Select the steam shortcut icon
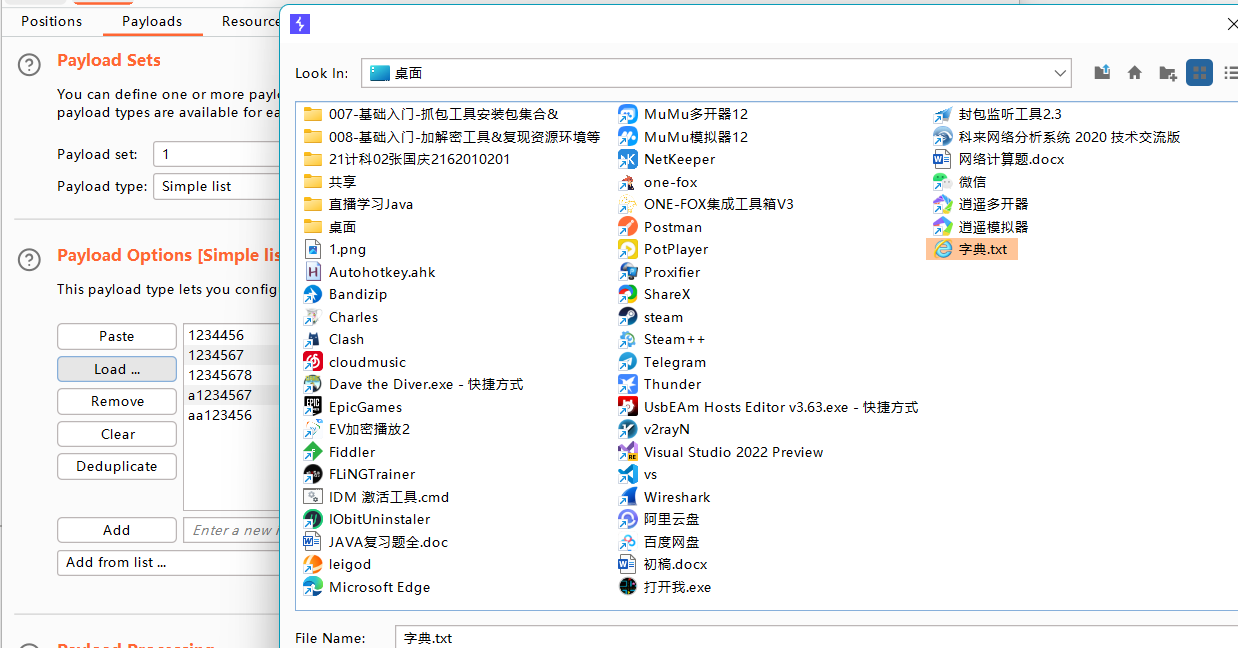 point(628,317)
